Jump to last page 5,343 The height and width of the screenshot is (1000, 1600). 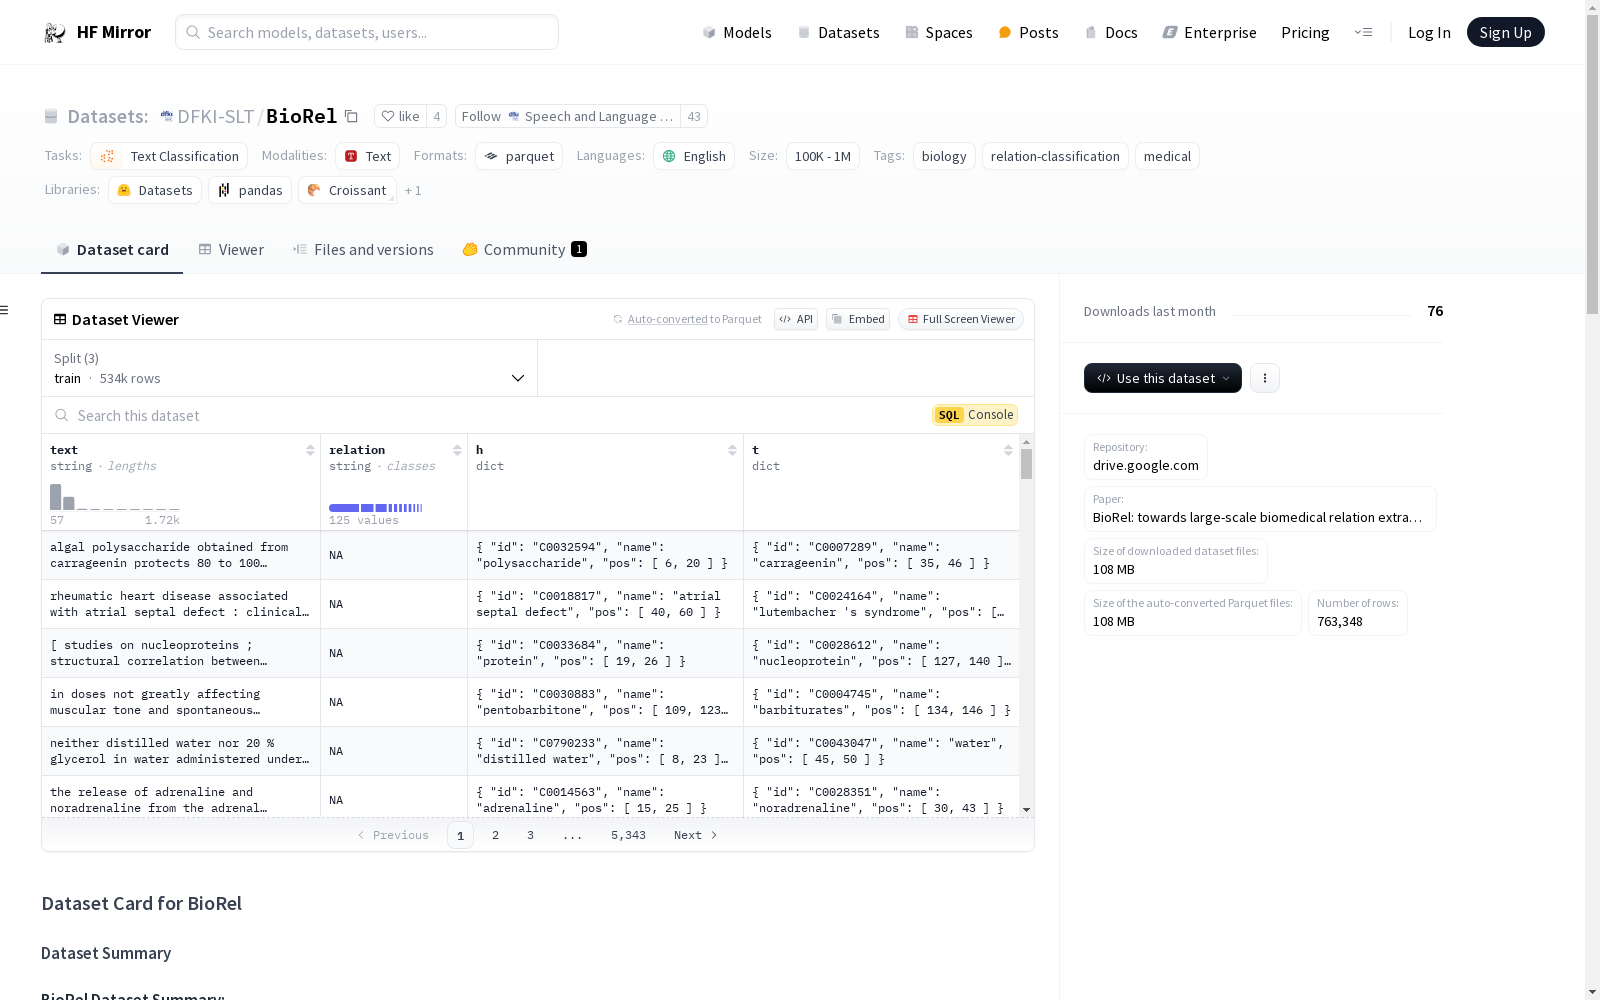[x=628, y=835]
